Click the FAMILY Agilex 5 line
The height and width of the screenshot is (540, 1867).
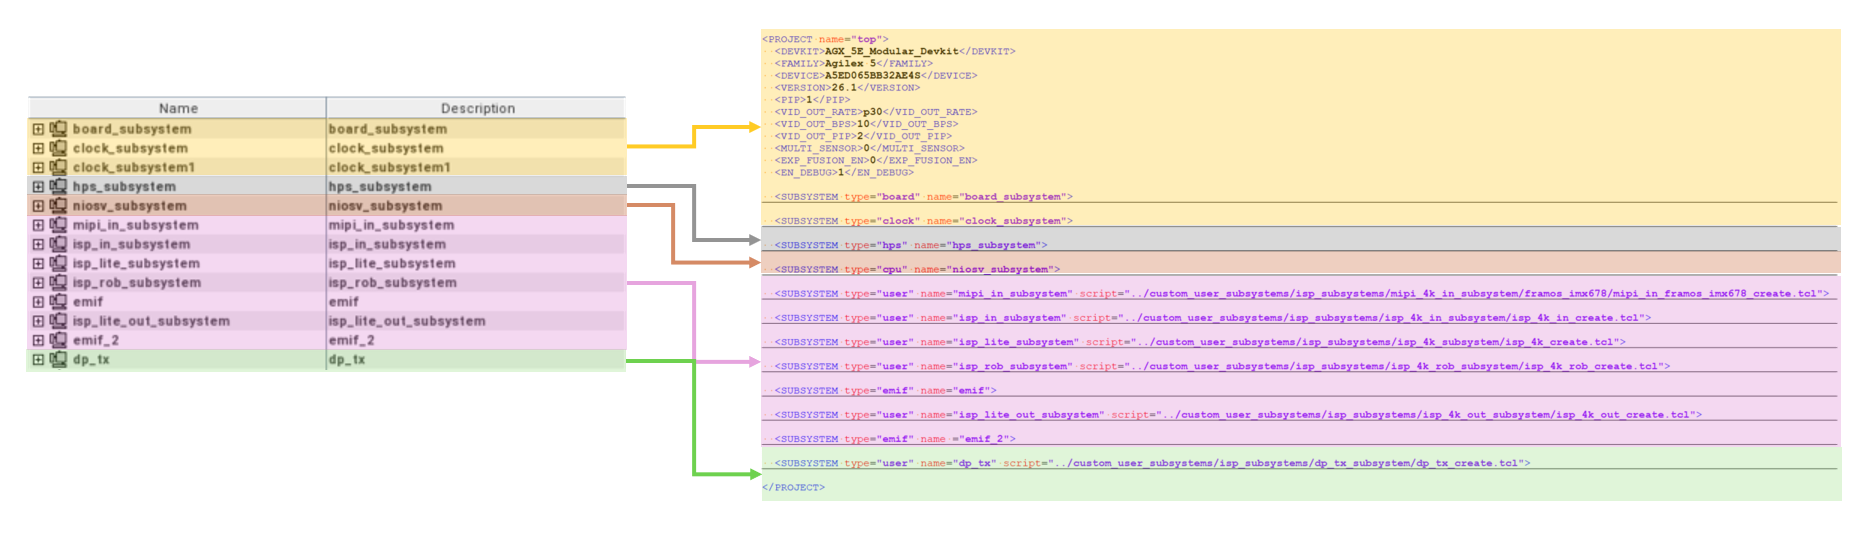tap(853, 64)
